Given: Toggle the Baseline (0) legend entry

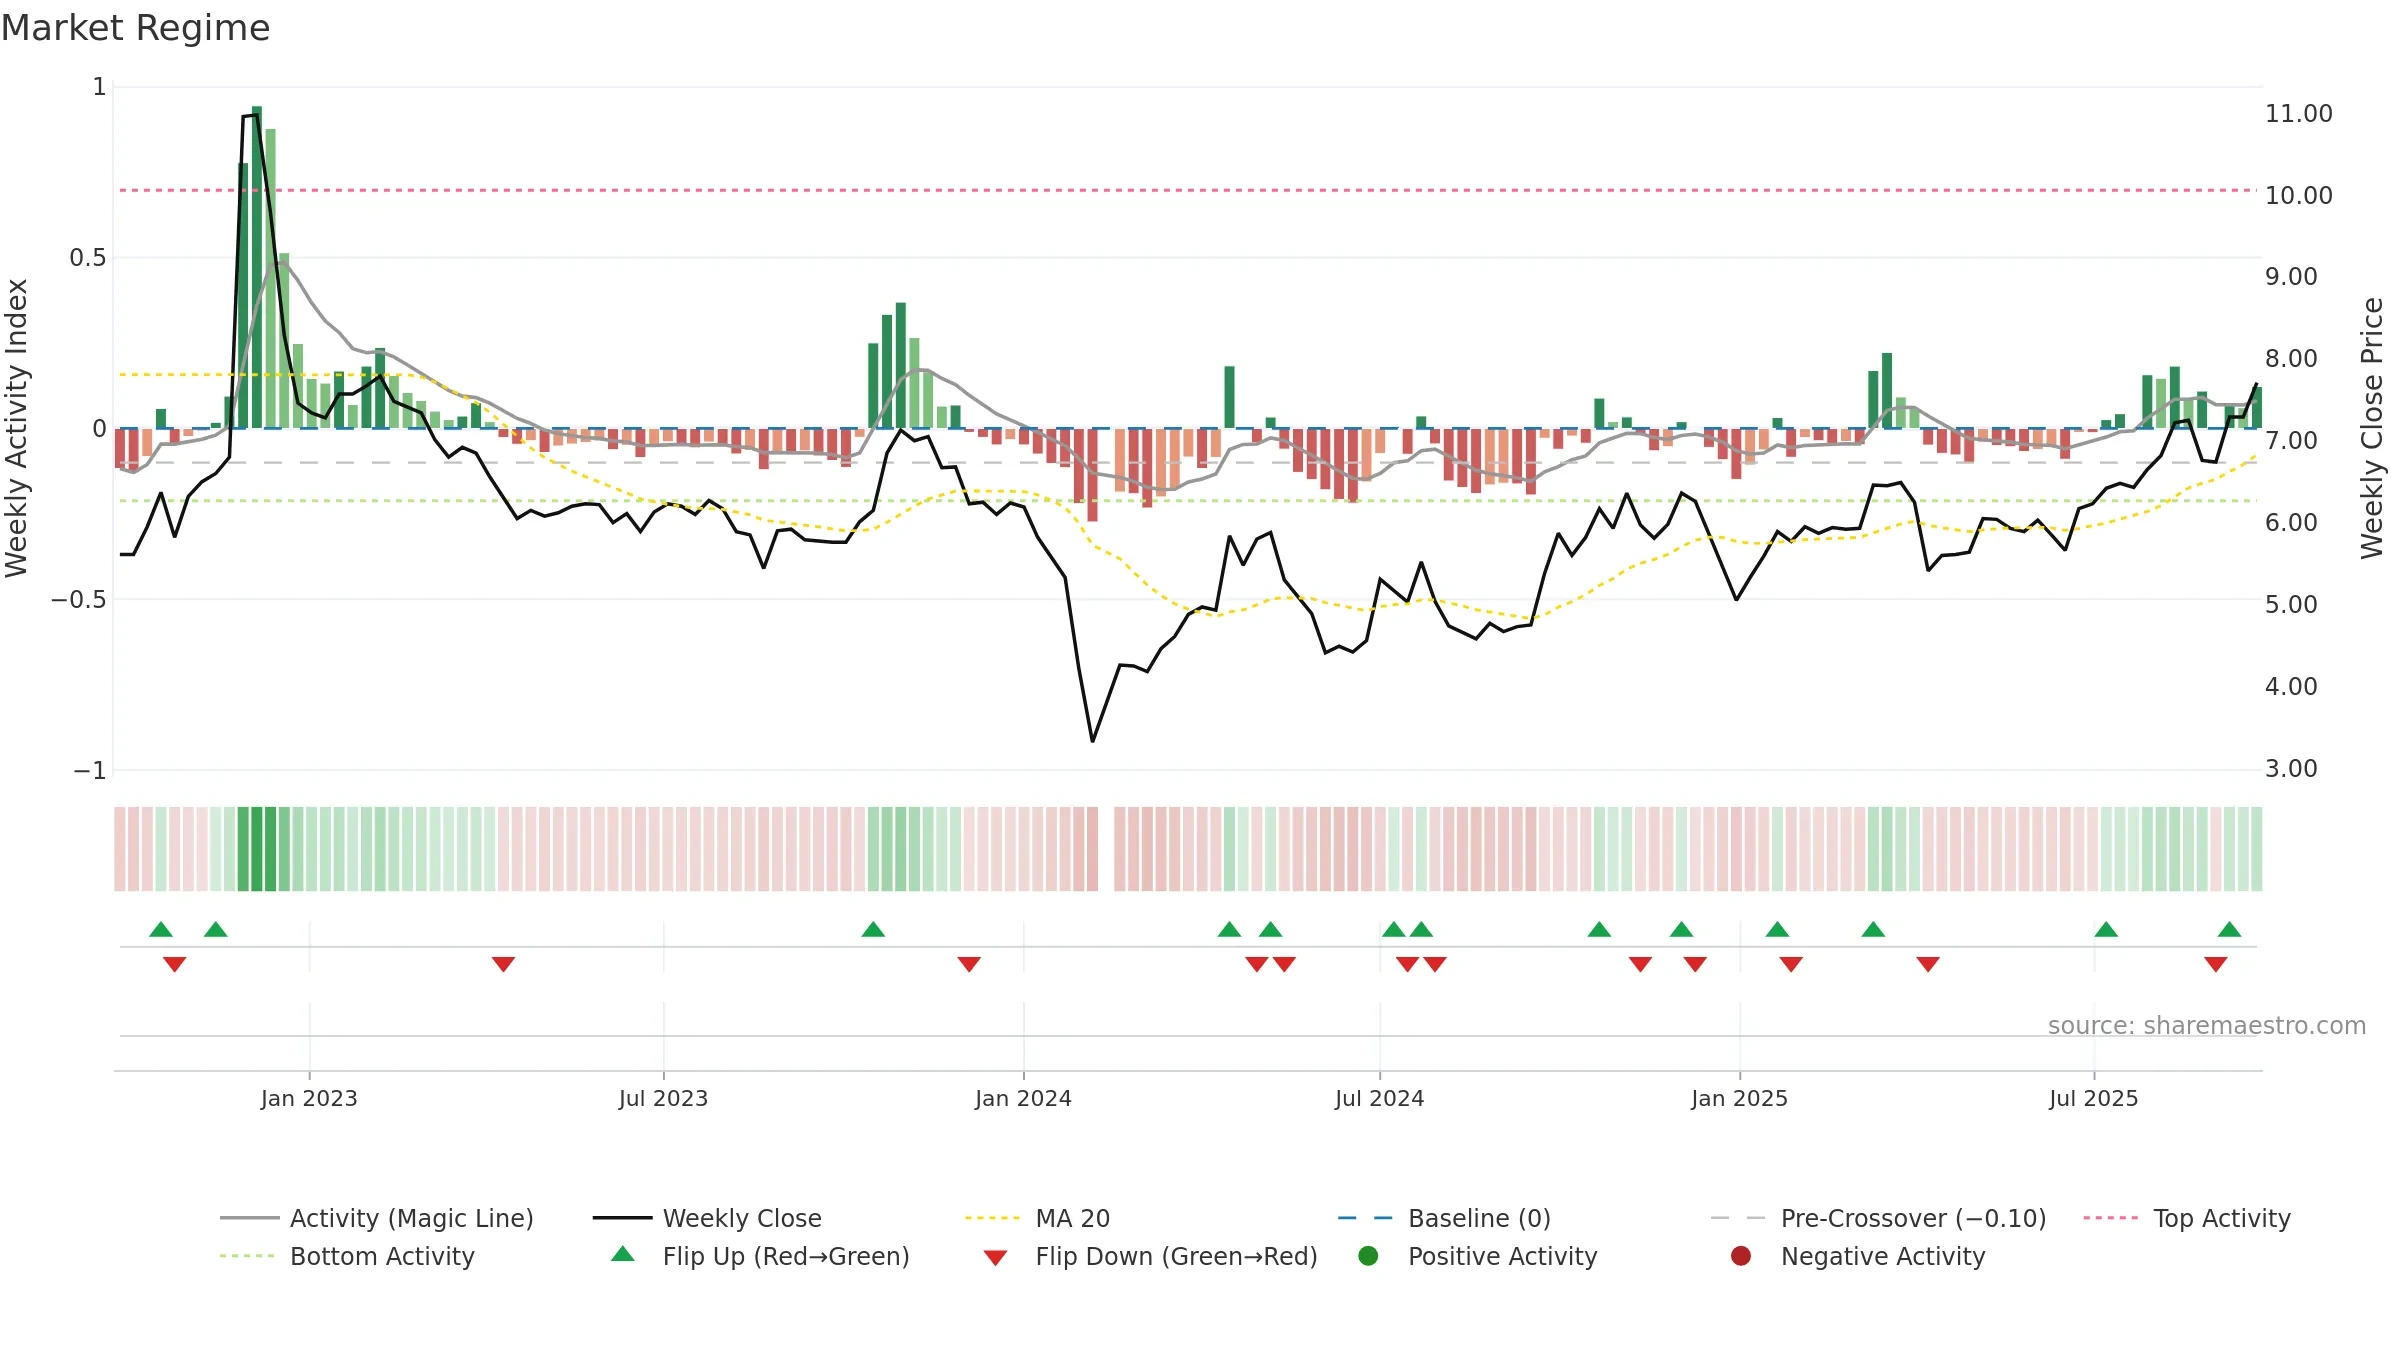Looking at the screenshot, I should click(x=1444, y=1218).
